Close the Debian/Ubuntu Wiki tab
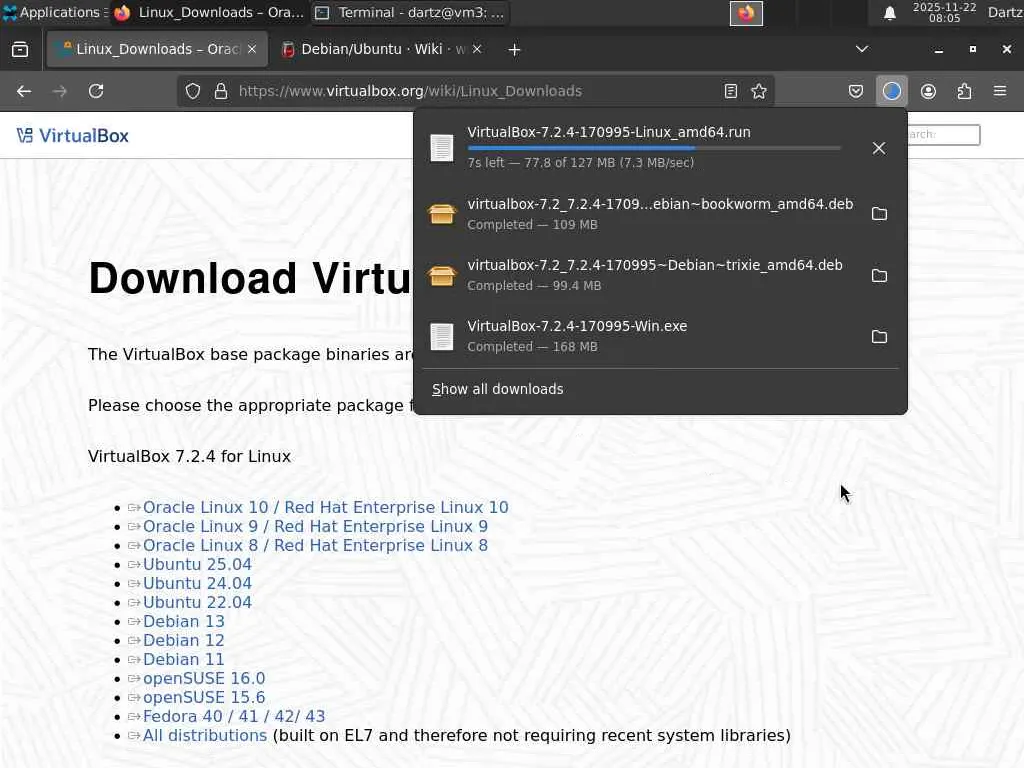The height and width of the screenshot is (768, 1024). tap(477, 49)
